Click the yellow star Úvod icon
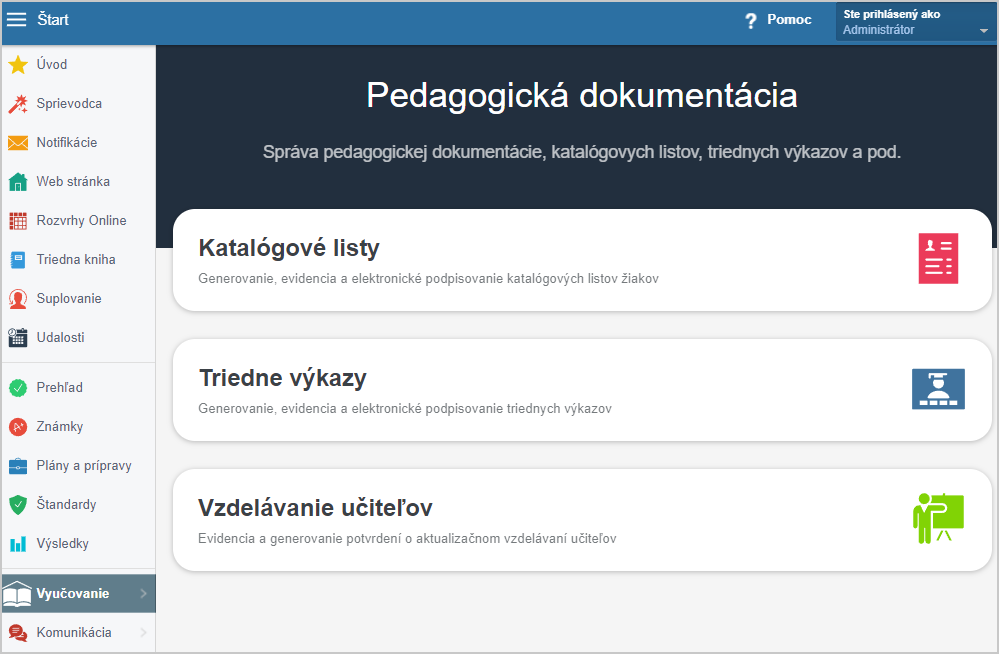 pos(18,64)
